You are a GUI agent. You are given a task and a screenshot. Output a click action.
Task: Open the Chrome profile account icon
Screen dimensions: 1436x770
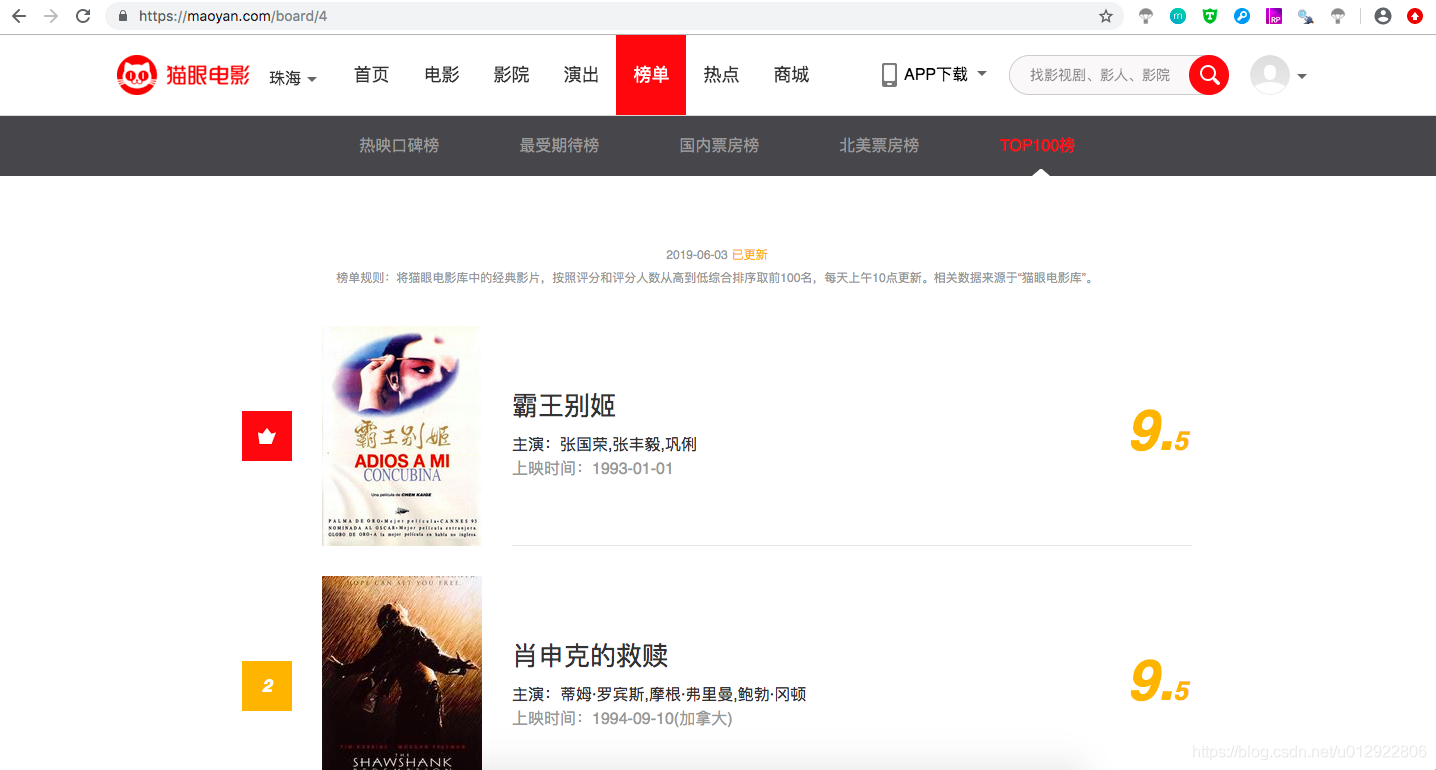click(1383, 16)
